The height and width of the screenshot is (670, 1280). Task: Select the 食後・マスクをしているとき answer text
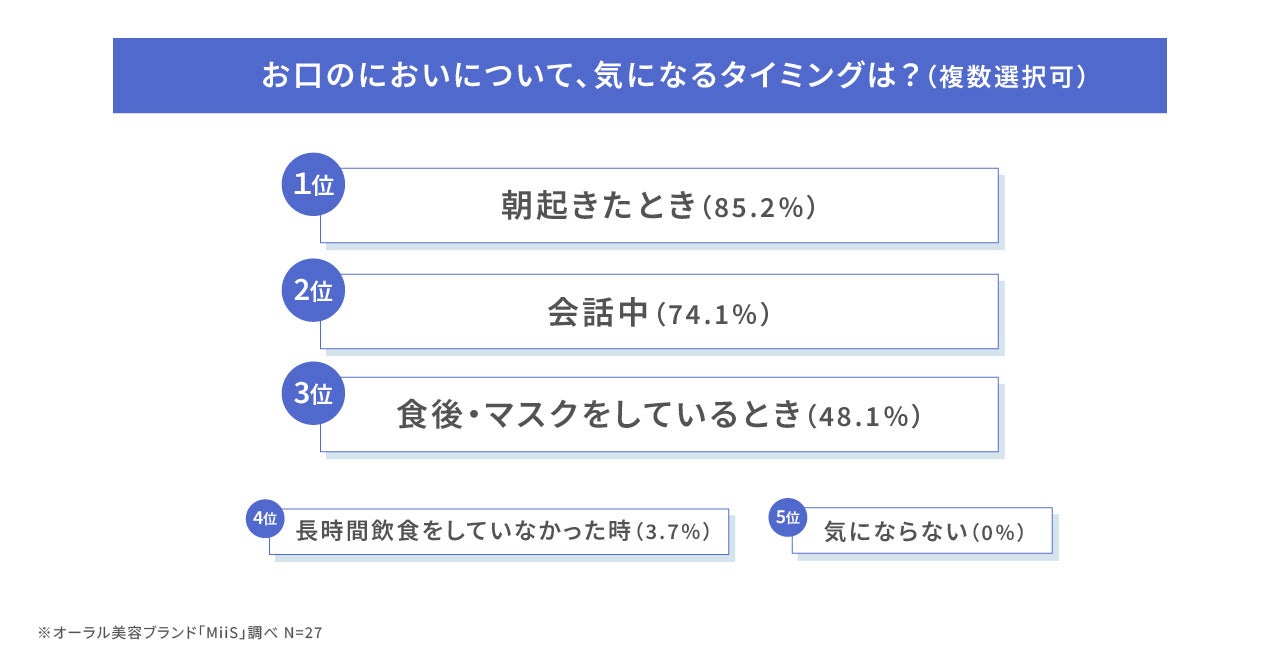point(599,416)
